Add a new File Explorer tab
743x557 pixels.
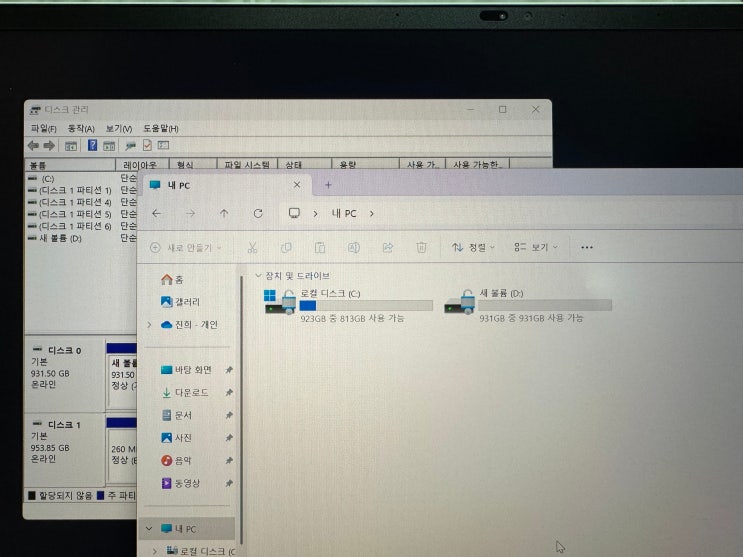coord(328,185)
